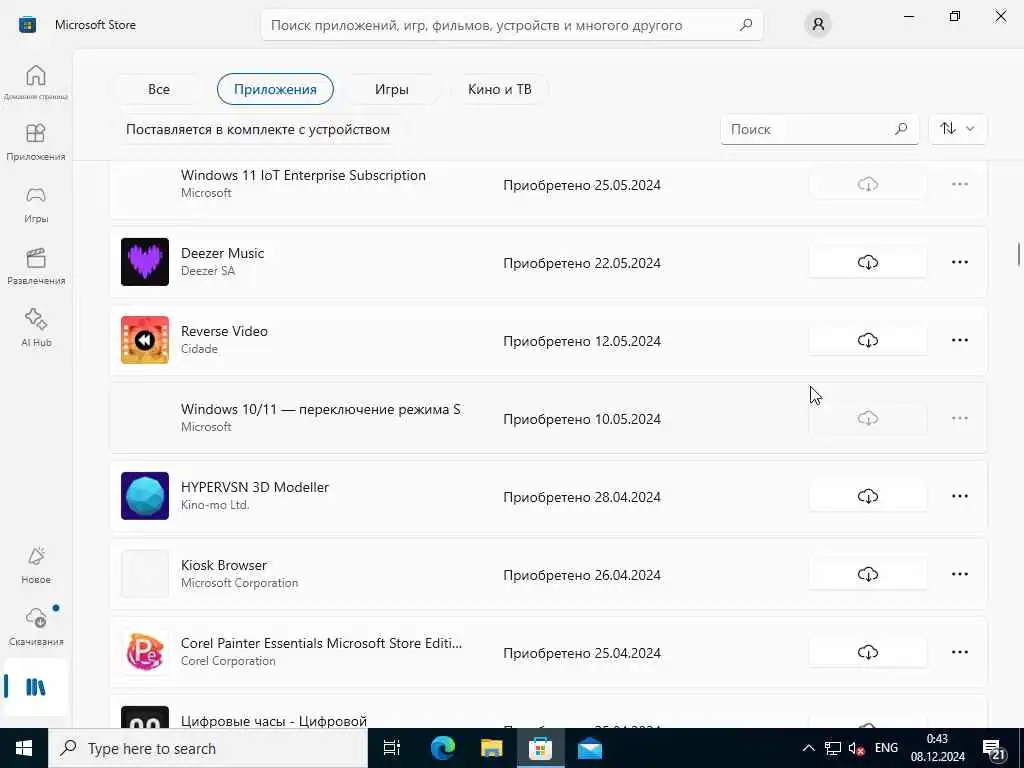Open the Новое section in the sidebar
1024x768 pixels.
pos(36,566)
